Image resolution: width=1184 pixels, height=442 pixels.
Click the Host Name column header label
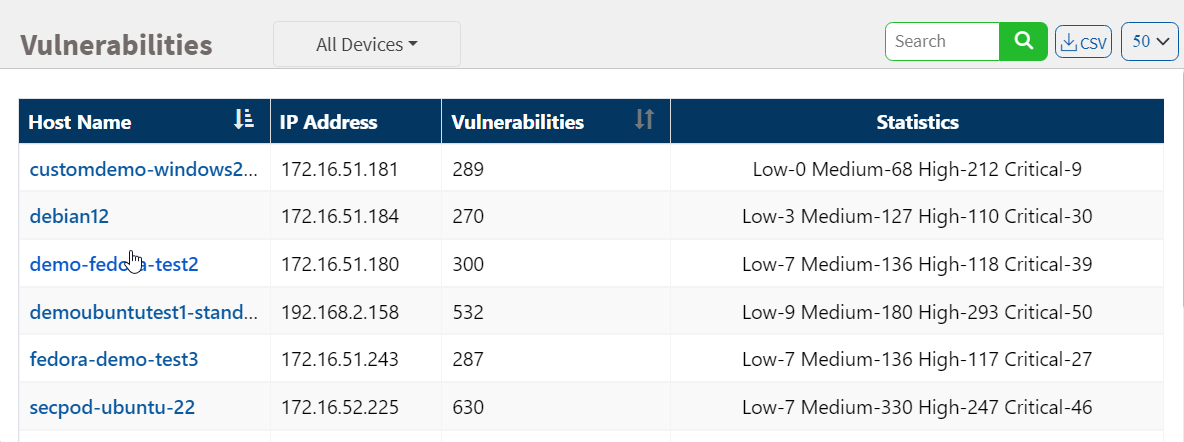coord(80,122)
